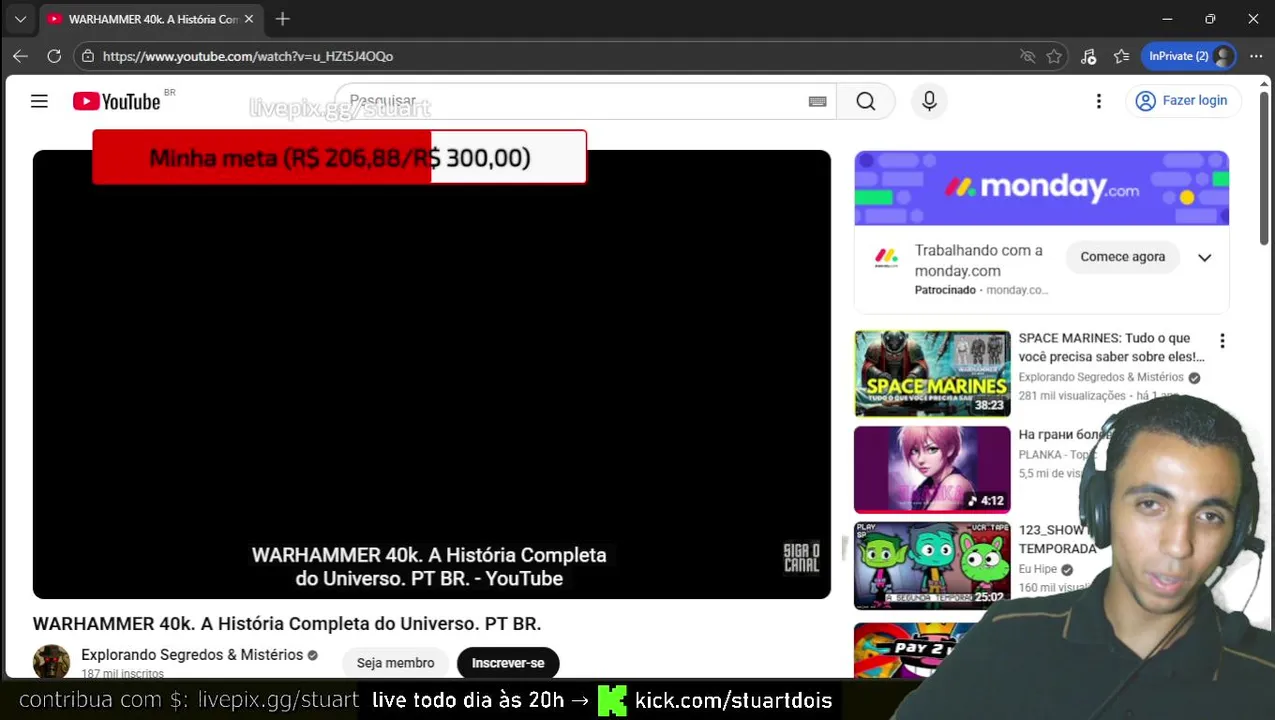
Task: Open the favorites list icon
Action: [x=1121, y=56]
